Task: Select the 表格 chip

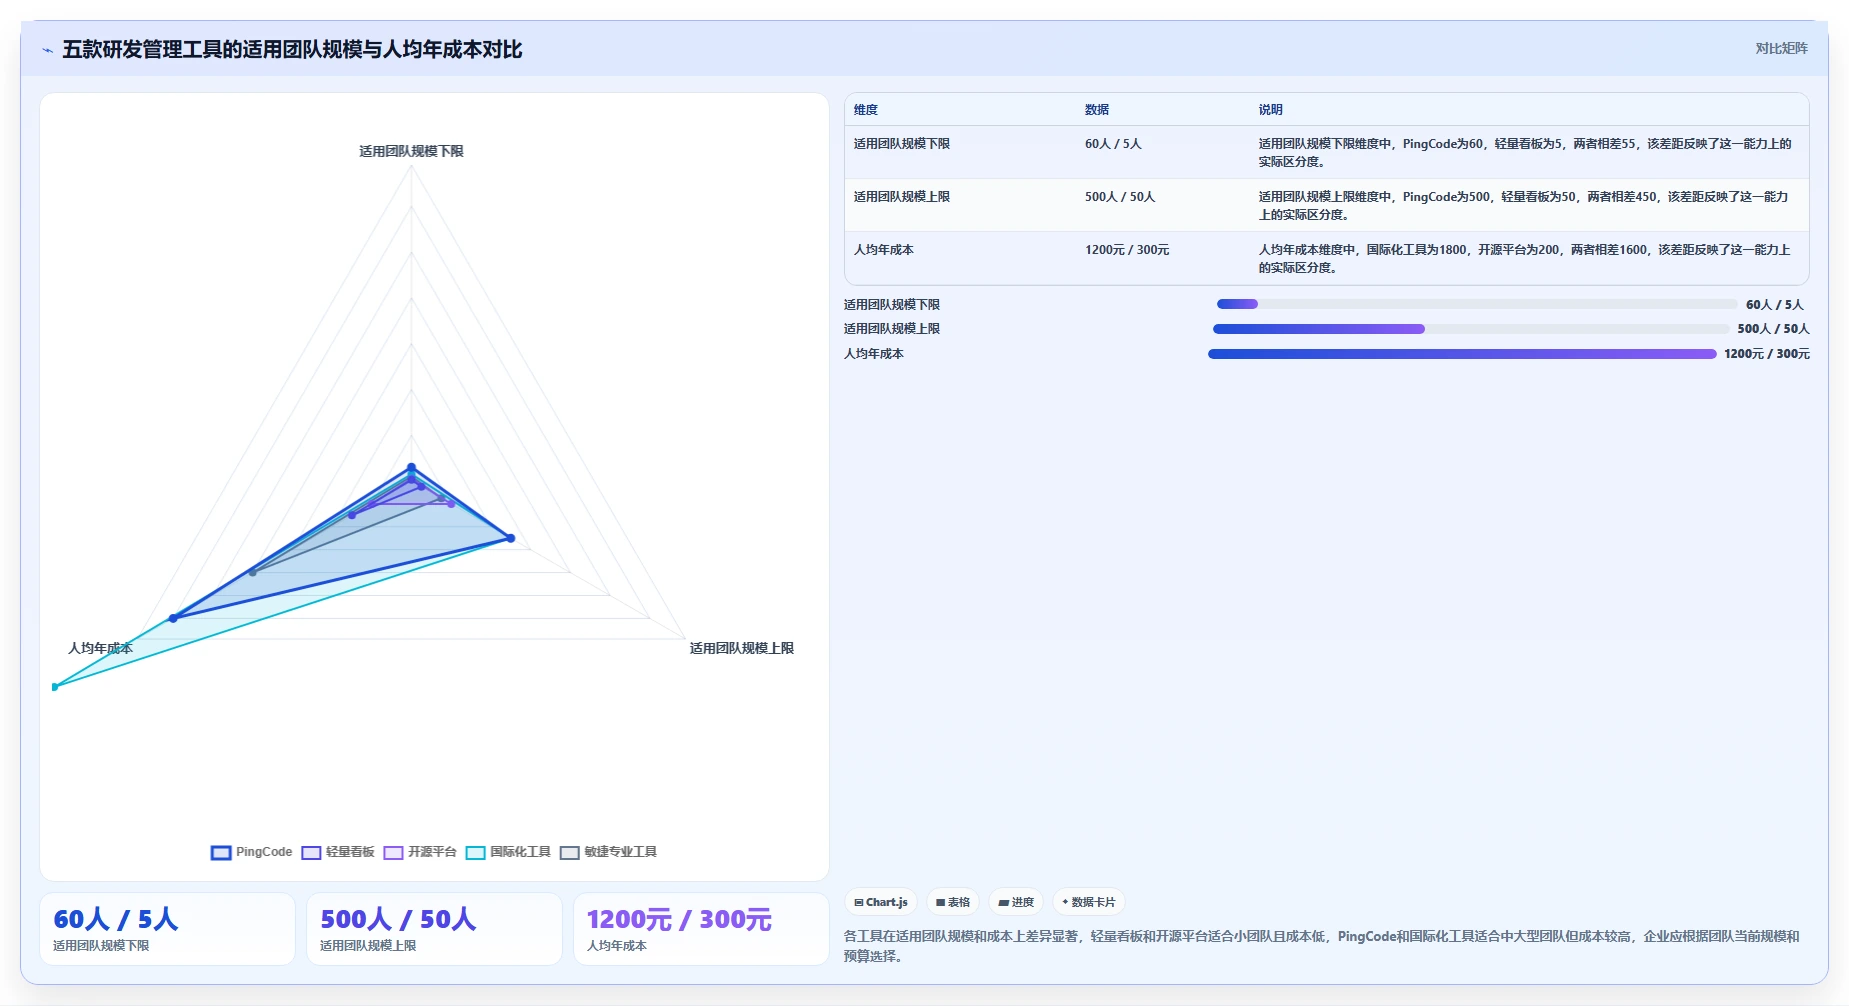Action: [x=953, y=902]
